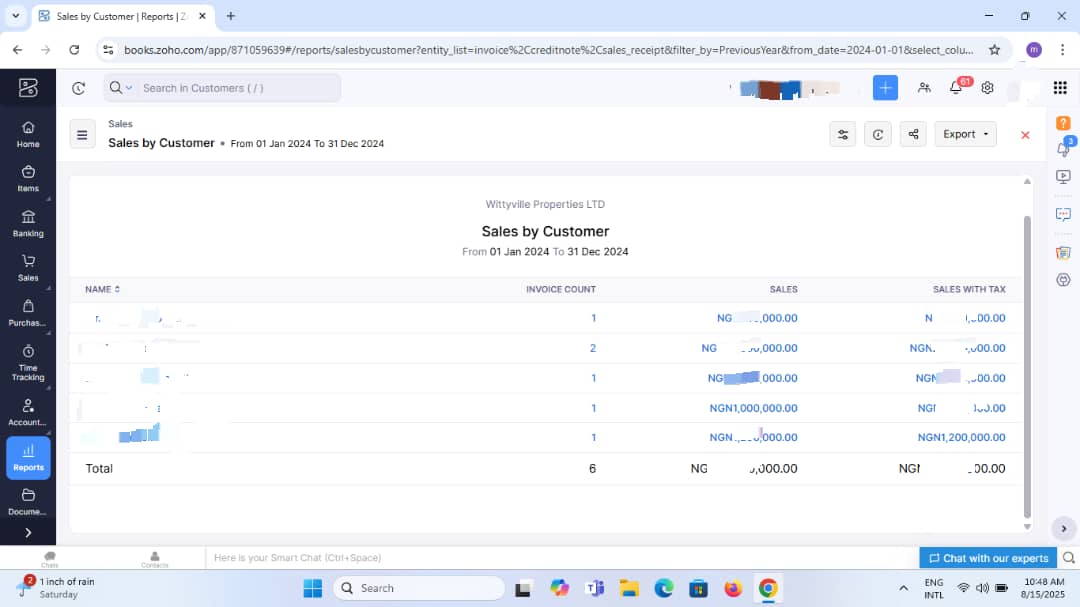Close the Sales by Customer report
Screen dimensions: 1080x607
click(1025, 135)
